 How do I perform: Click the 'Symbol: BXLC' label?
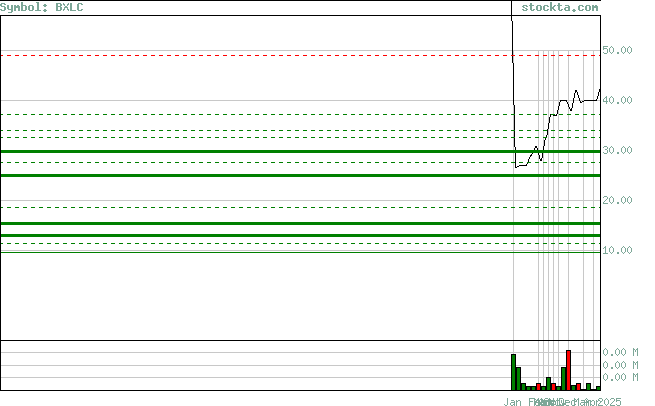pos(42,8)
